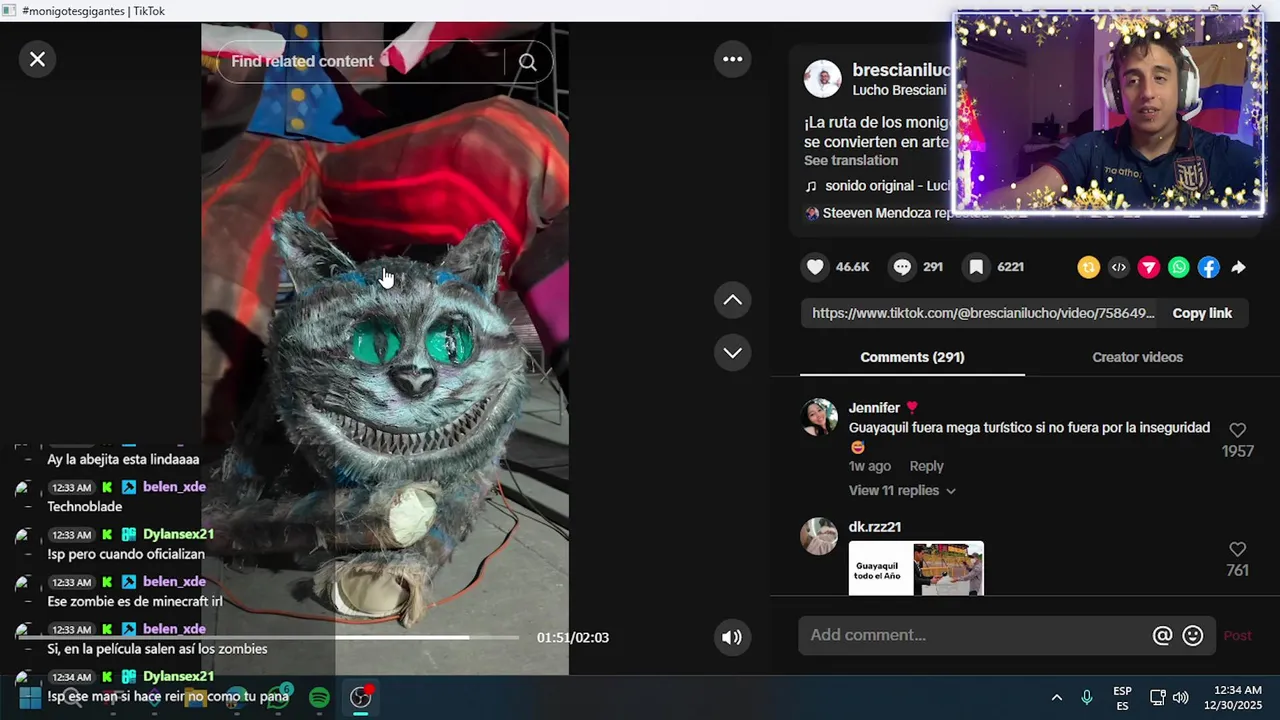This screenshot has height=720, width=1280.
Task: Focus the Add comment field
Action: coord(975,635)
